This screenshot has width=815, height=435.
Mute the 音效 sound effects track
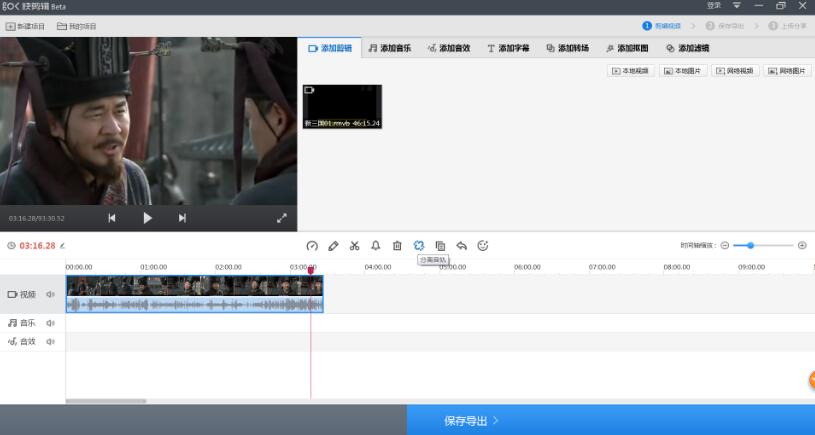click(50, 341)
